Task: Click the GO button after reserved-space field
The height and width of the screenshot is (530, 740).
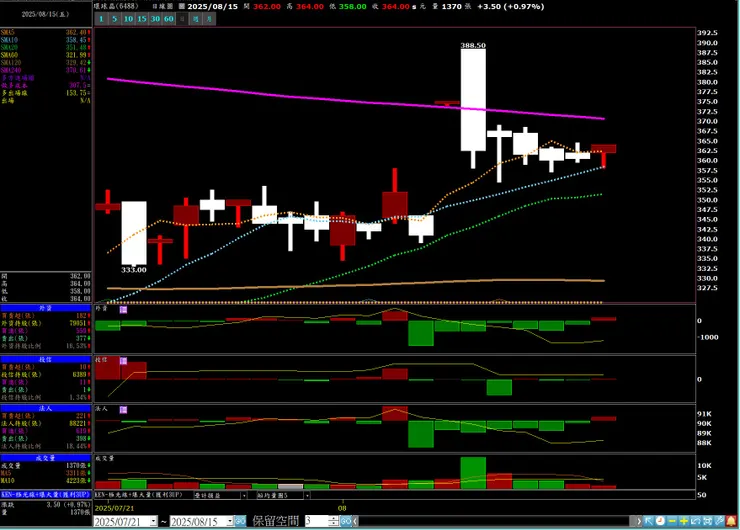Action: tap(346, 521)
